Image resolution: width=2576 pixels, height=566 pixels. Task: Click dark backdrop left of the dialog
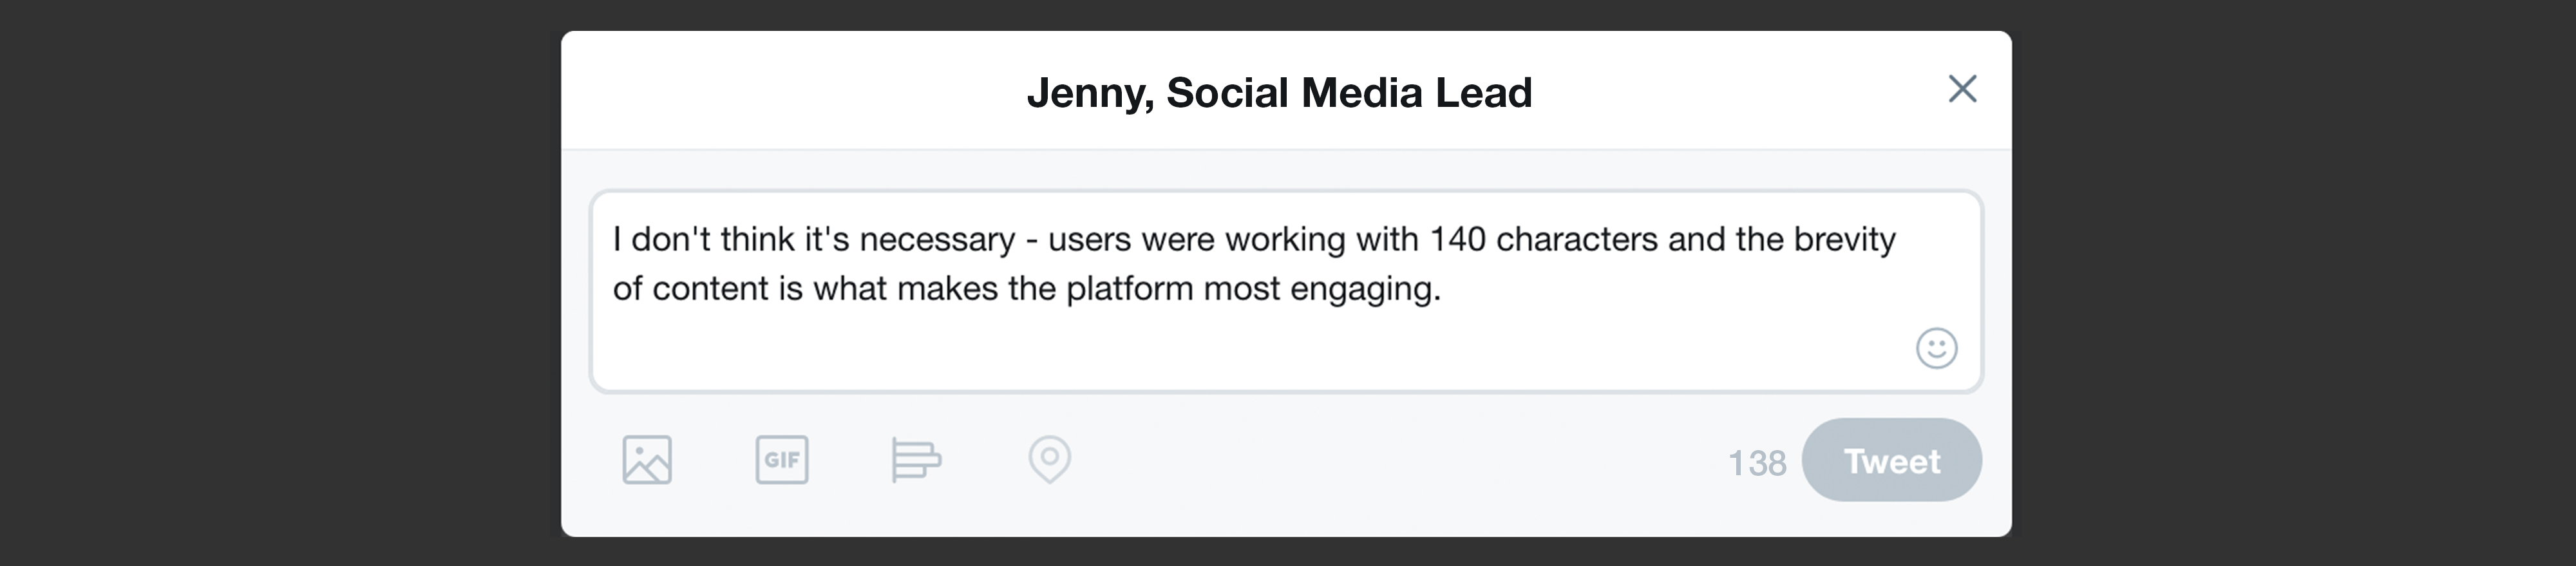tap(280, 283)
